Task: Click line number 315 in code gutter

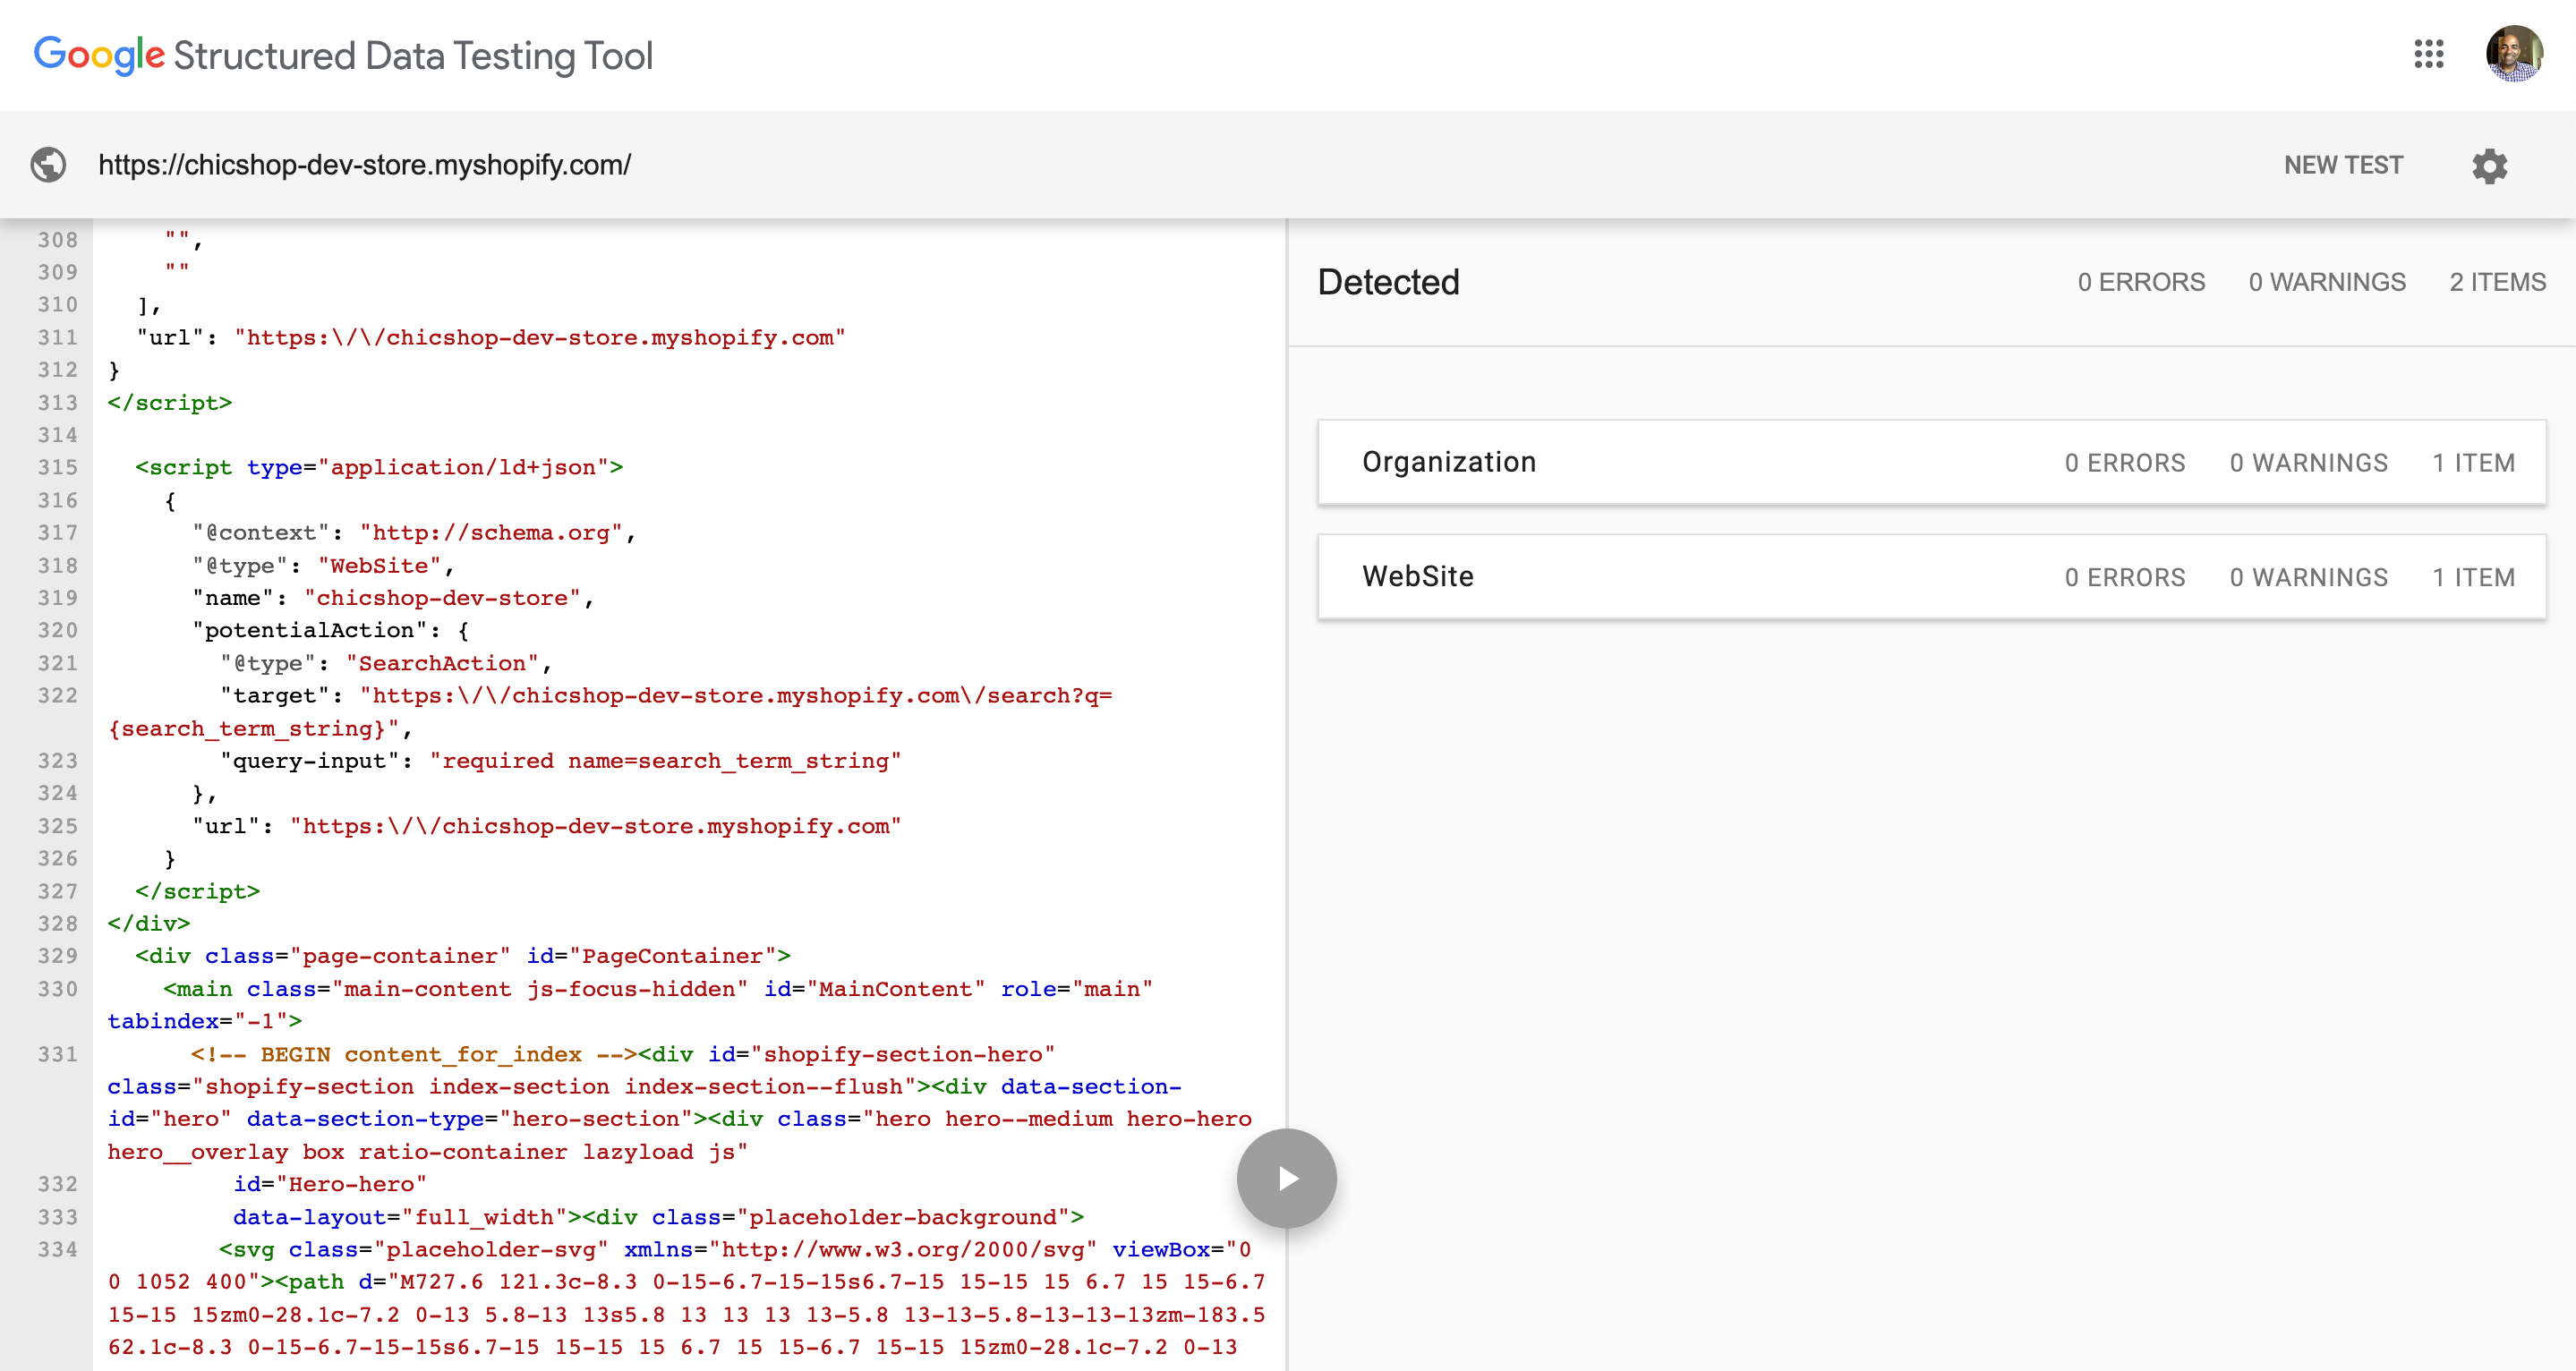Action: point(57,467)
